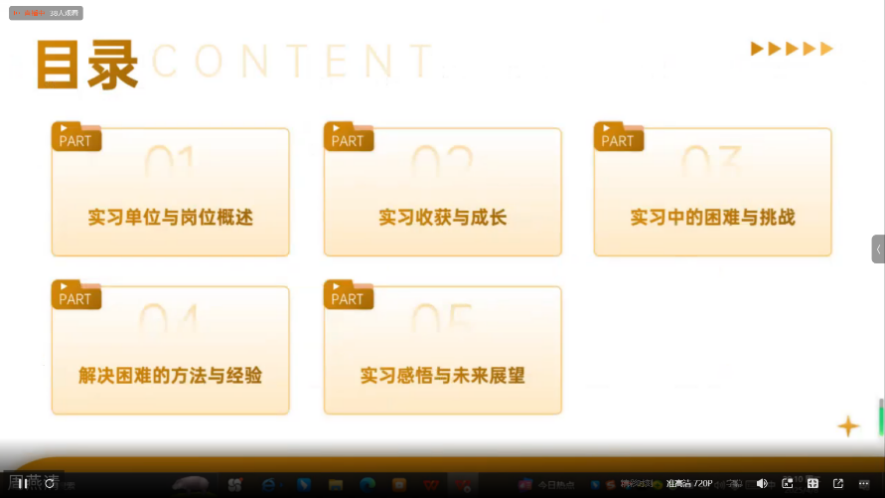Click the share/pop-out icon
The image size is (885, 498).
pos(838,483)
